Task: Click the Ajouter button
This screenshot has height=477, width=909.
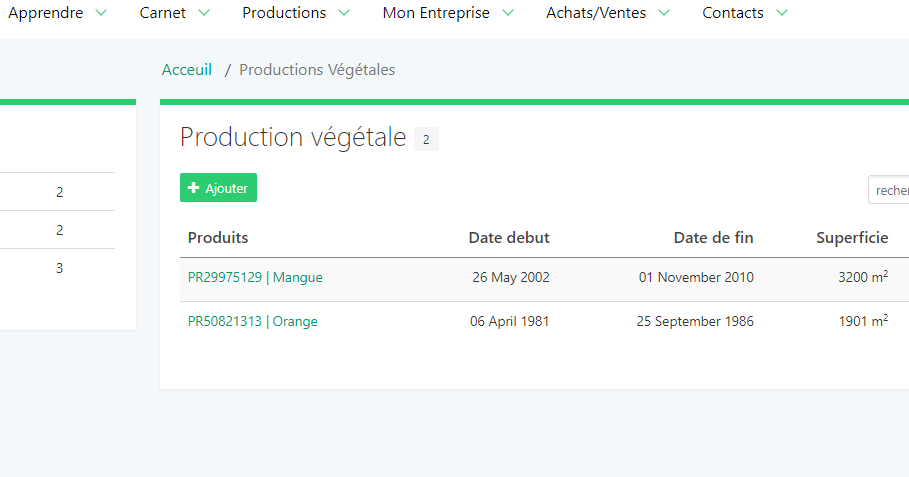Action: [219, 188]
